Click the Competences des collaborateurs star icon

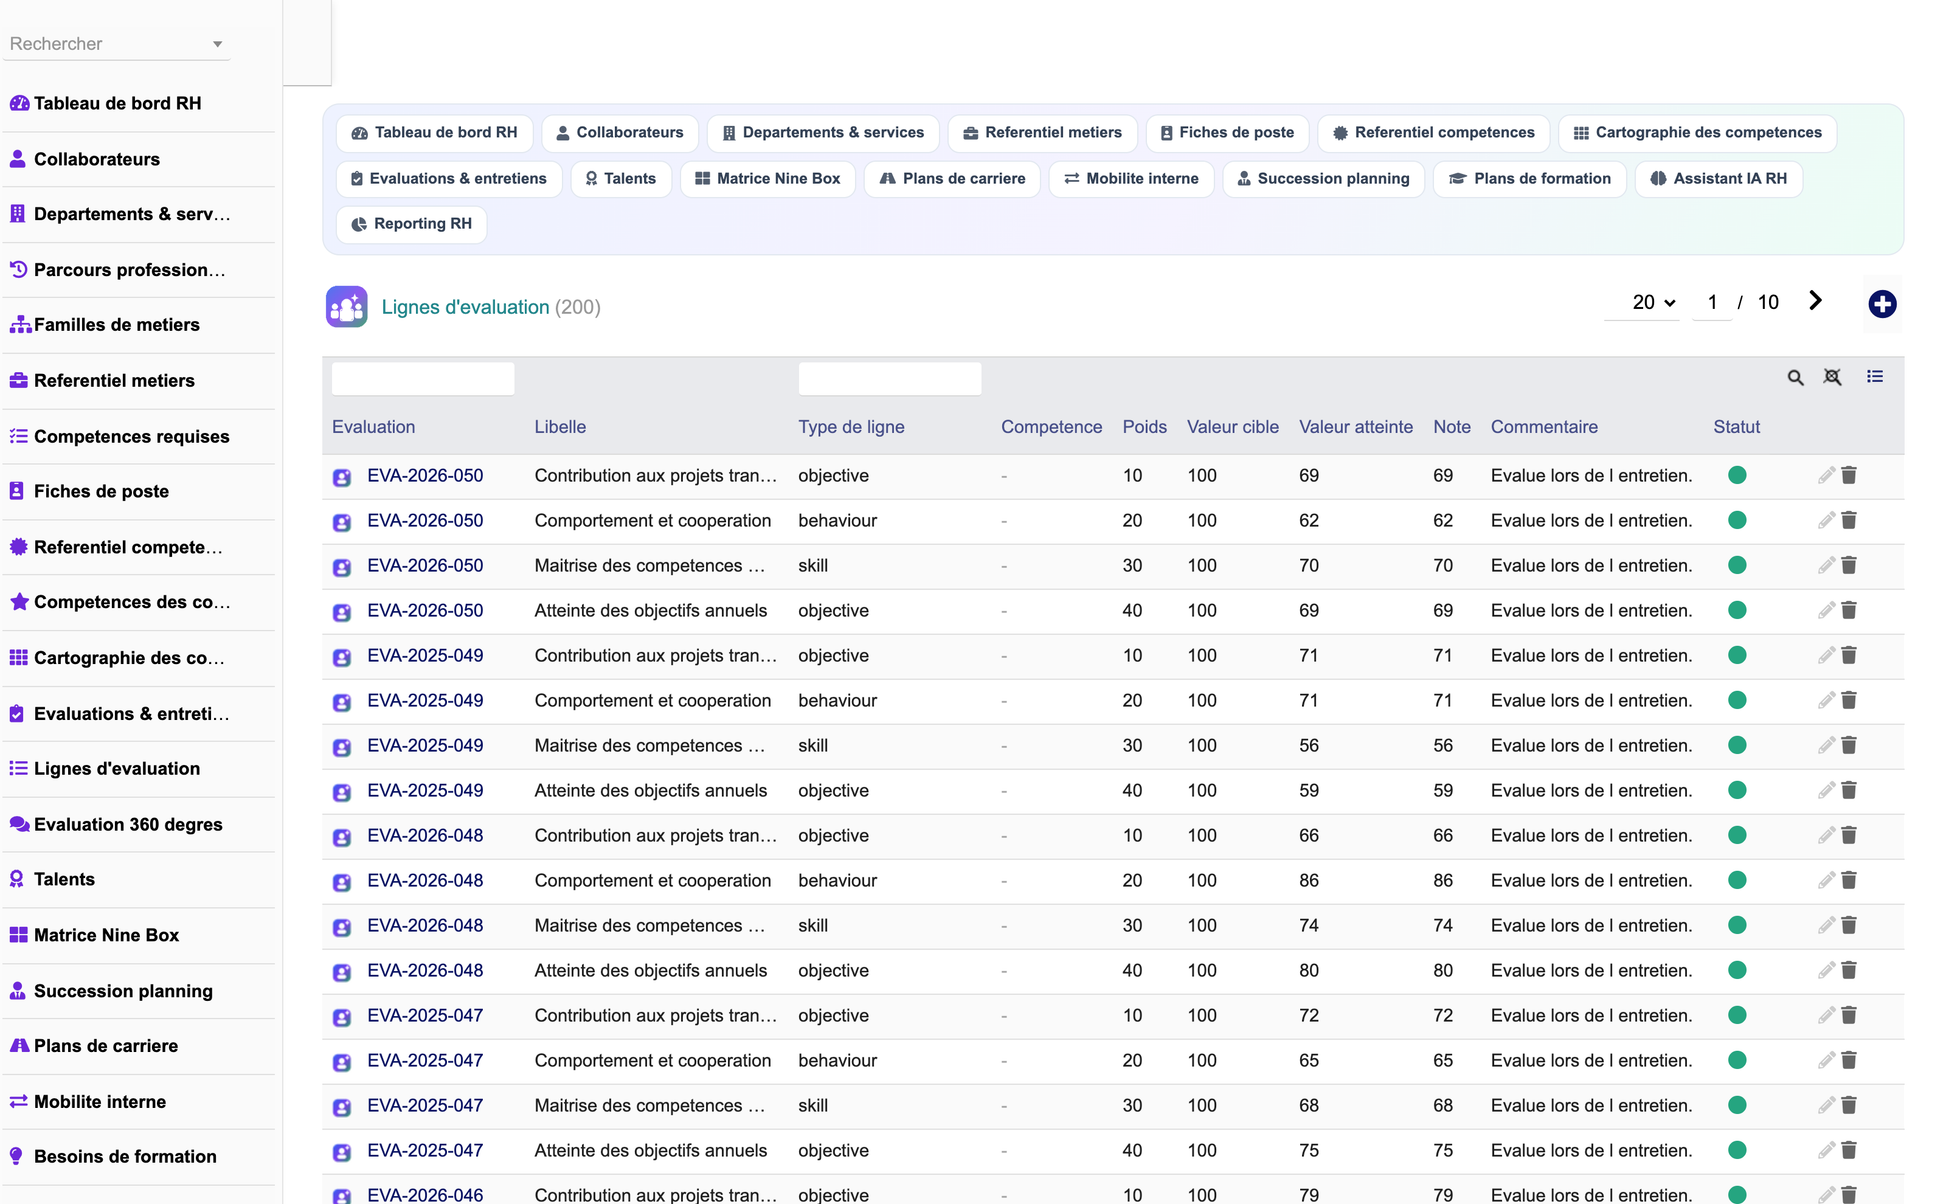19,602
